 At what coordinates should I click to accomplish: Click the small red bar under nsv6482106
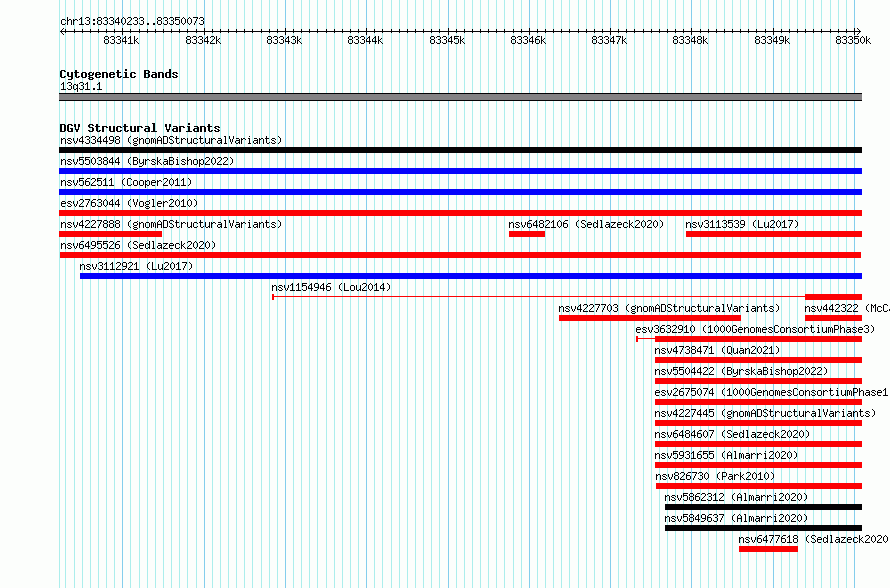point(527,234)
